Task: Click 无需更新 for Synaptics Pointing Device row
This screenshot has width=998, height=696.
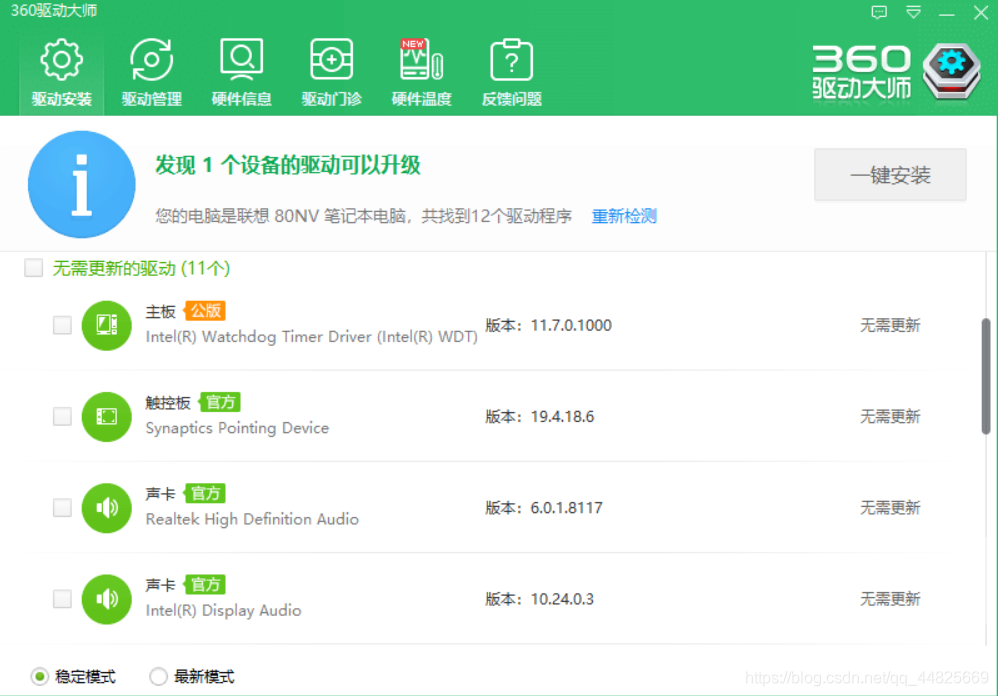Action: 890,417
